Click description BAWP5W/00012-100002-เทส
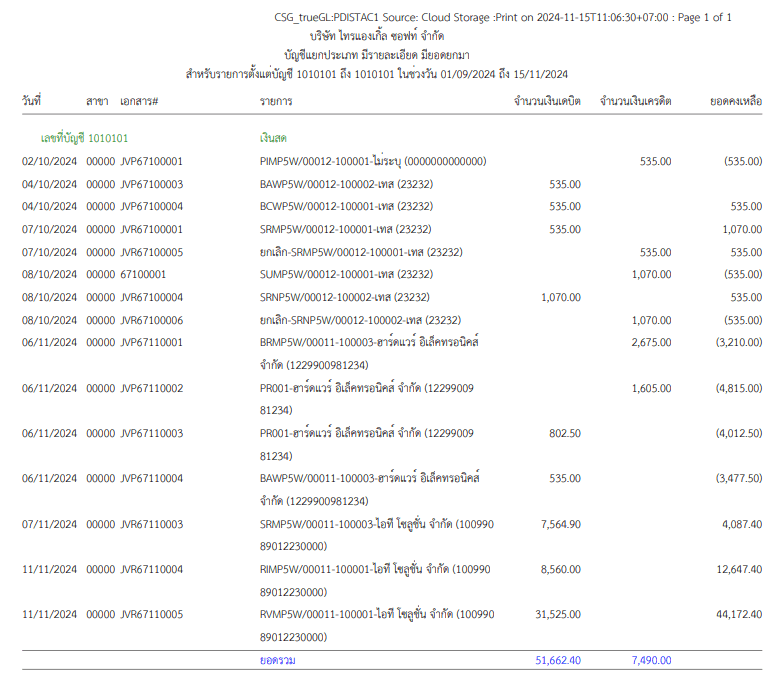This screenshot has height=699, width=781. [327, 184]
